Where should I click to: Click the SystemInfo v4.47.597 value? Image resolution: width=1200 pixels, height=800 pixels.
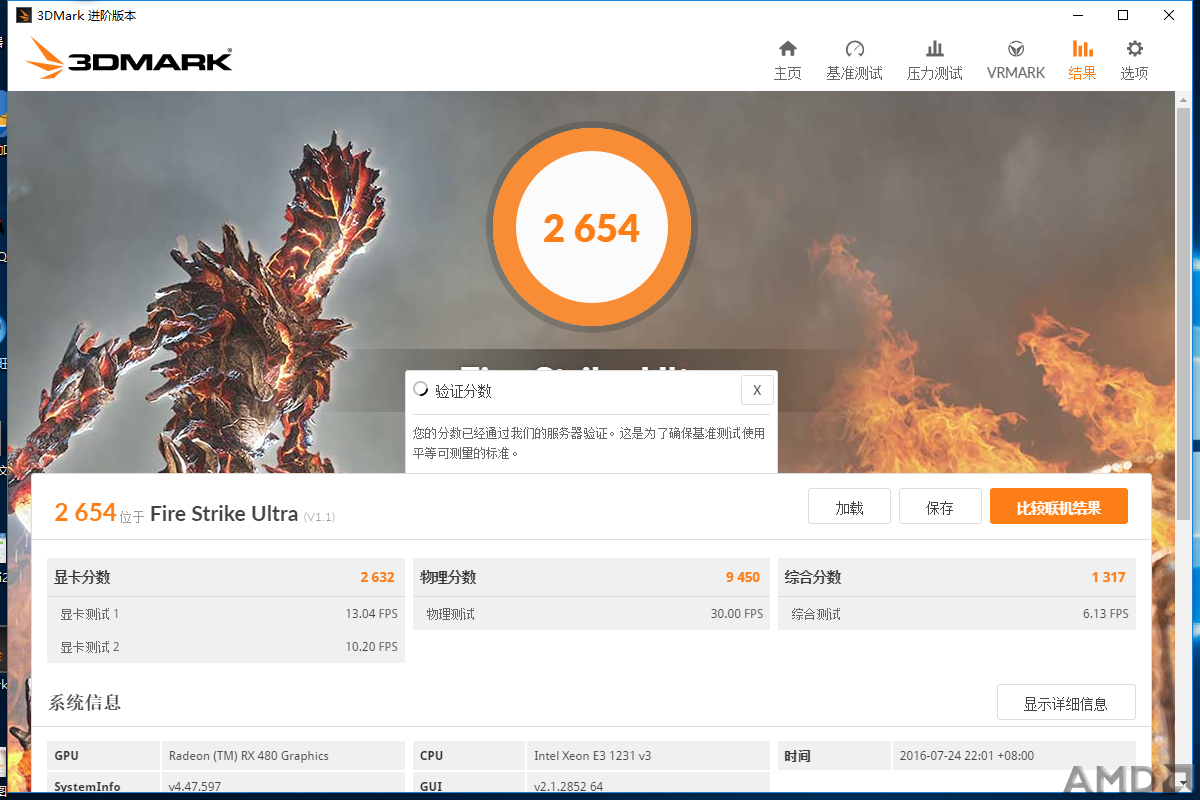(195, 787)
